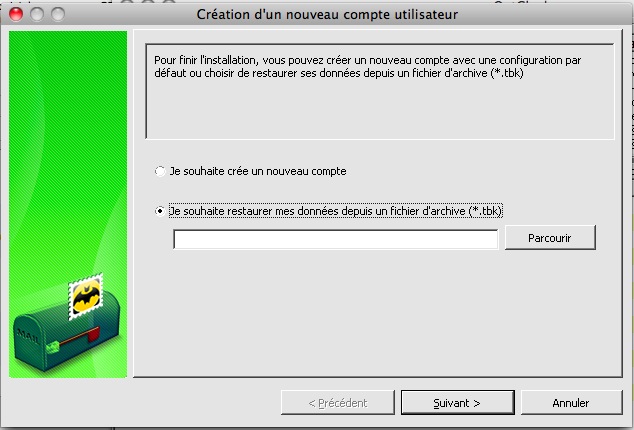Click the yellow bat postage stamp icon
Screen dimensions: 634x430
[85, 297]
